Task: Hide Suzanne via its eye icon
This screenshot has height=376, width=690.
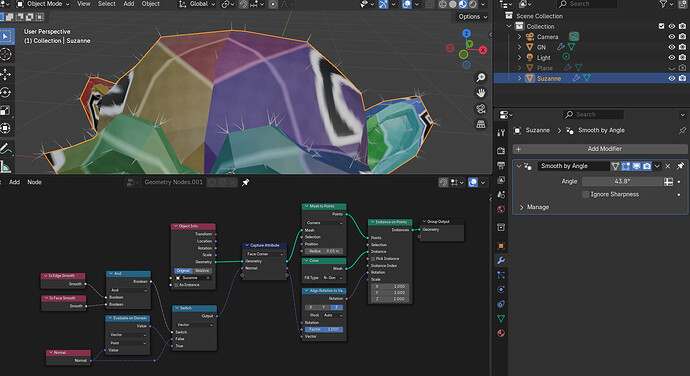Action: click(672, 78)
